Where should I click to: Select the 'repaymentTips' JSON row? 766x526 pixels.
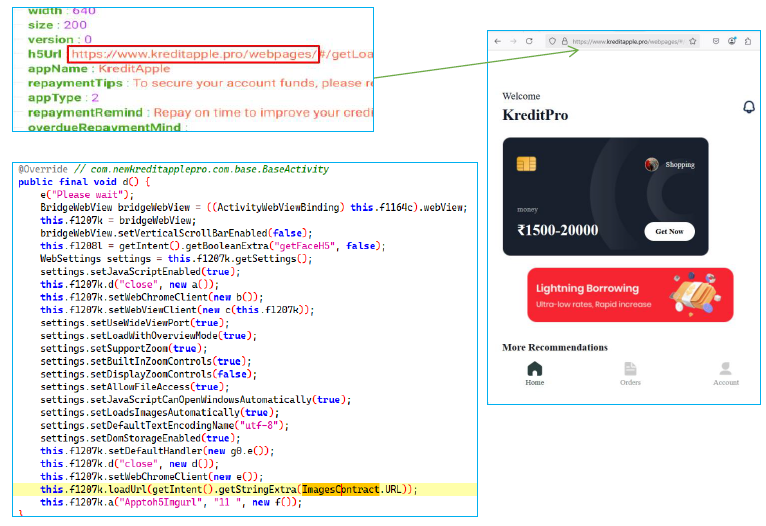tap(200, 84)
